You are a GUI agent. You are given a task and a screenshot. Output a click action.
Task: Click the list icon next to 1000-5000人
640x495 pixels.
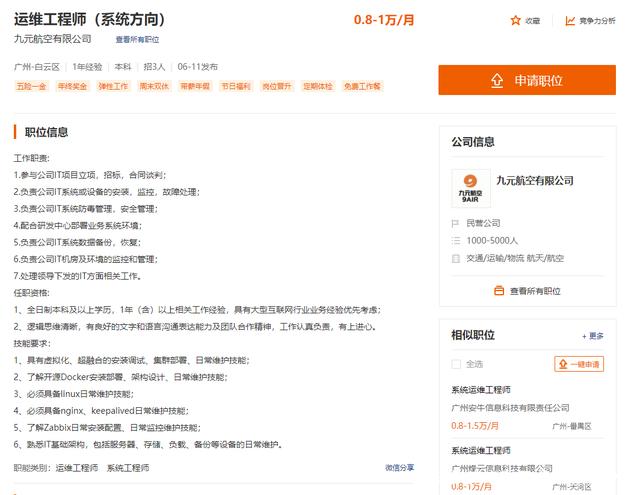coord(456,241)
